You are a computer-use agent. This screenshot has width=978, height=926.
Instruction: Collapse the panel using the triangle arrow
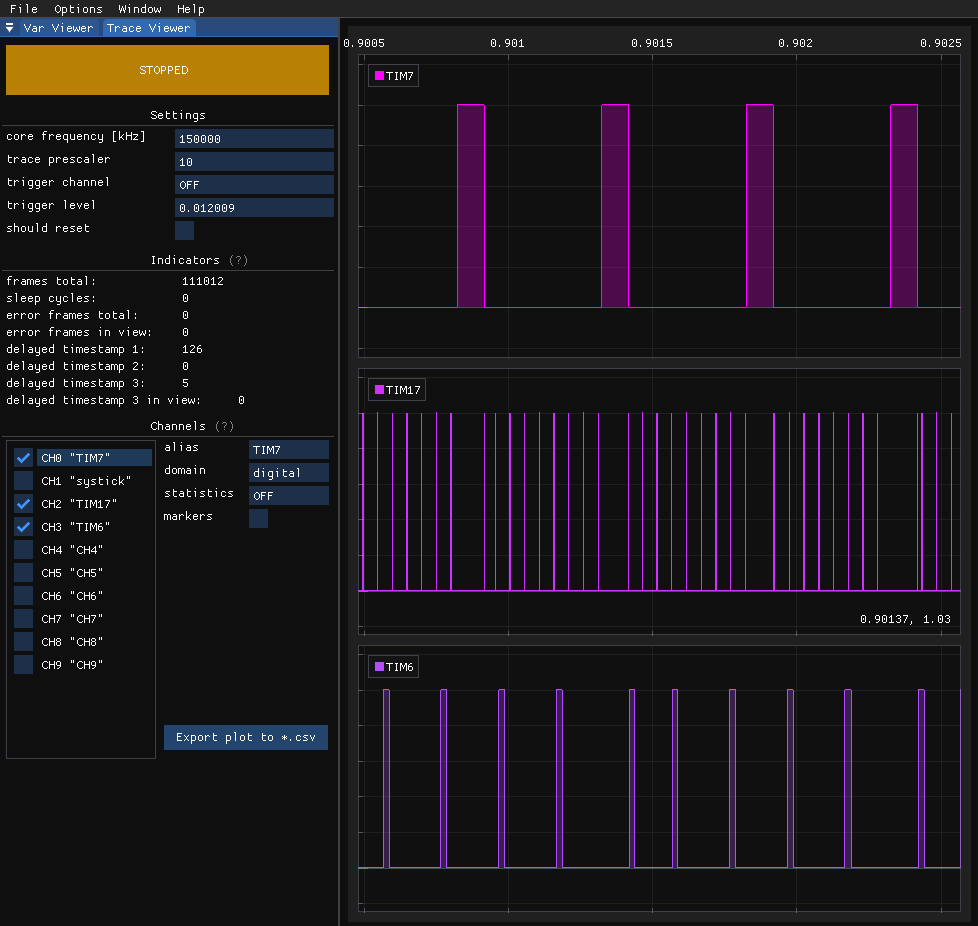coord(10,28)
